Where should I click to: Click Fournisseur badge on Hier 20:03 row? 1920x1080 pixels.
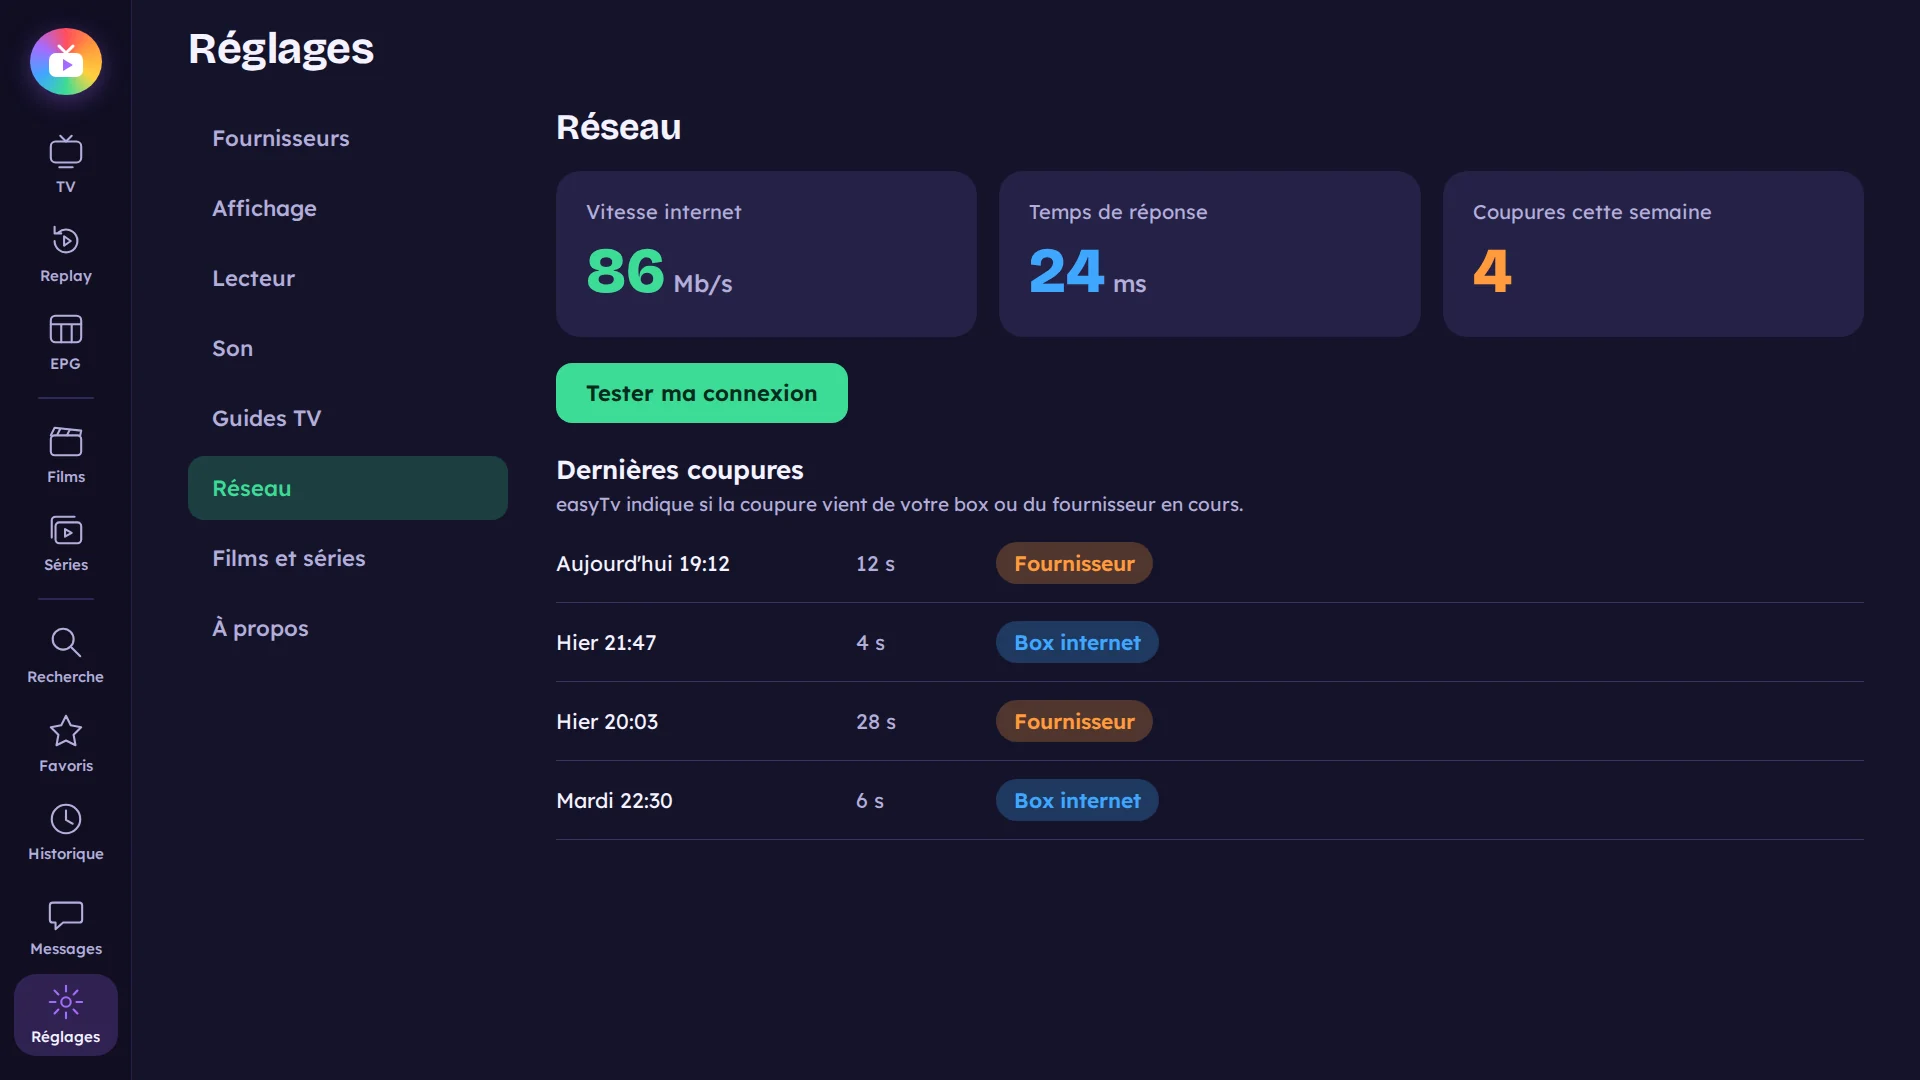(x=1074, y=721)
